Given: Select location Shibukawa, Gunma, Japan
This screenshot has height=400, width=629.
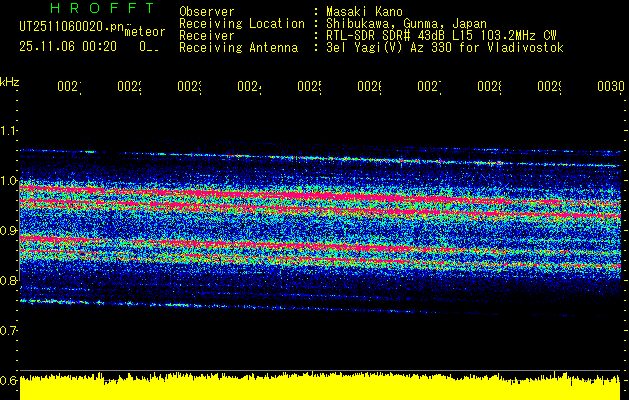Looking at the screenshot, I should click(x=406, y=24).
